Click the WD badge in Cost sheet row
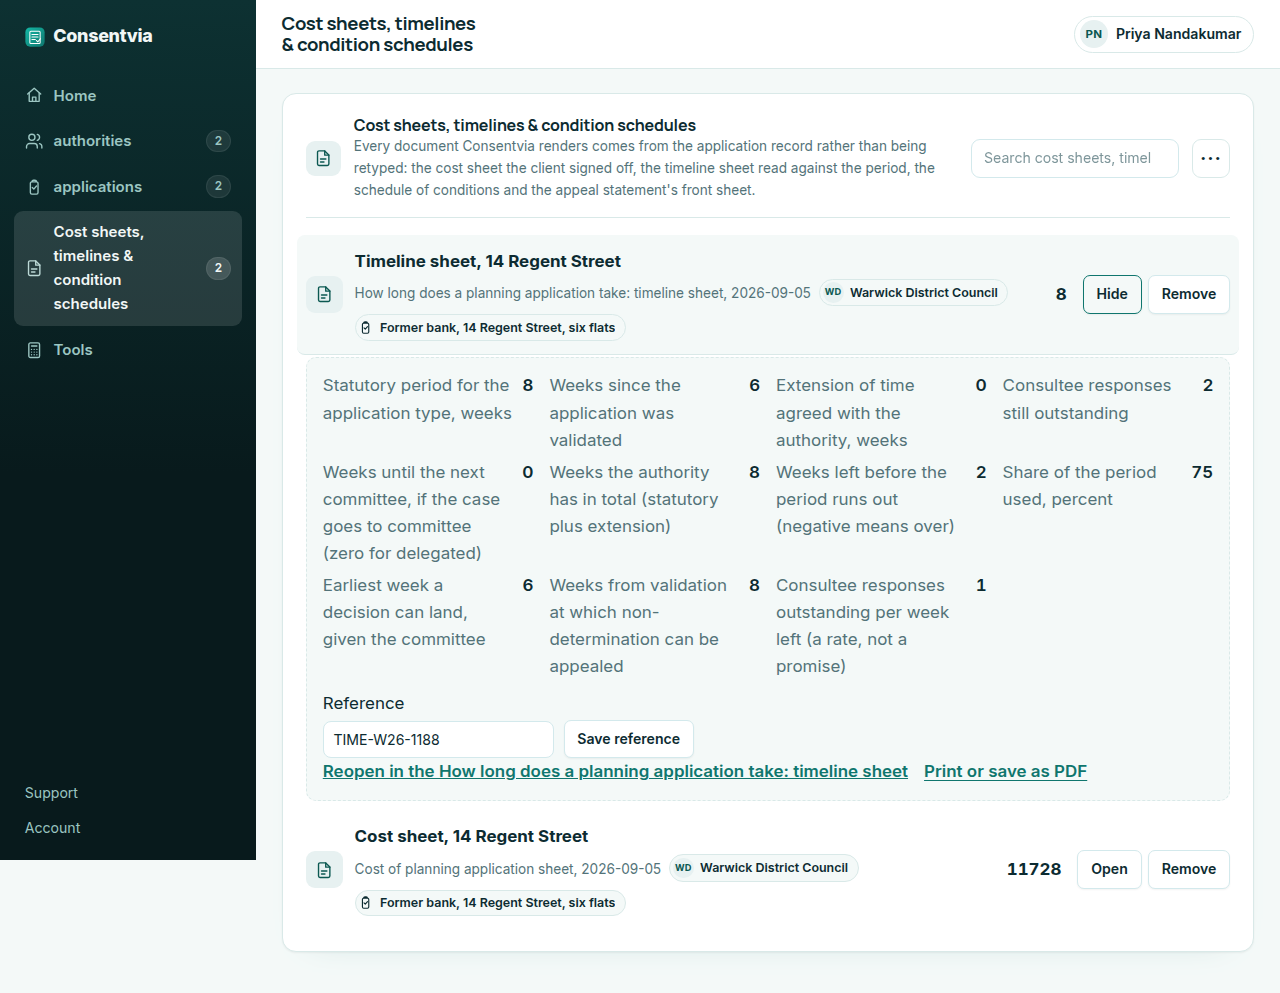The width and height of the screenshot is (1280, 993). pos(683,868)
